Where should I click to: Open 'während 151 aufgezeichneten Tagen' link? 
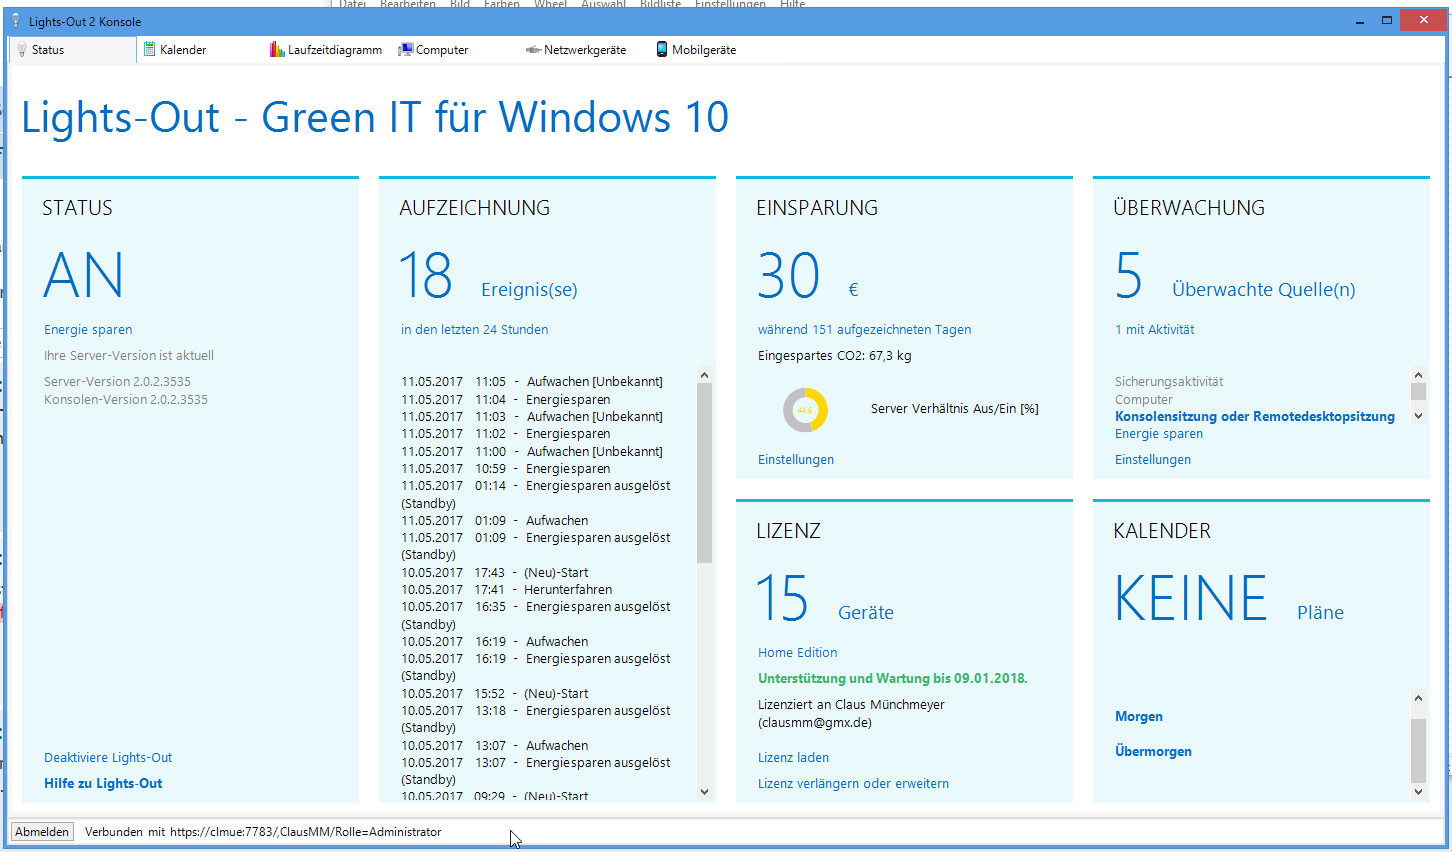click(864, 330)
